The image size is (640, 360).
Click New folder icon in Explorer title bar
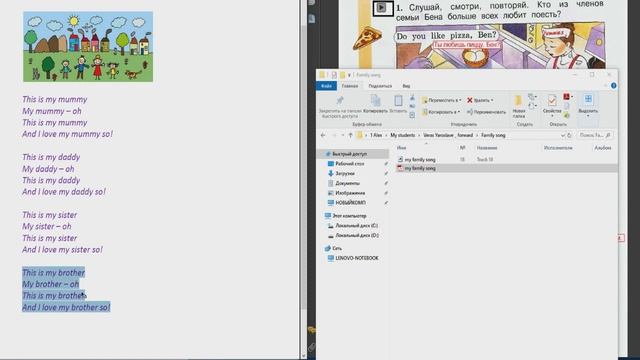(x=342, y=75)
